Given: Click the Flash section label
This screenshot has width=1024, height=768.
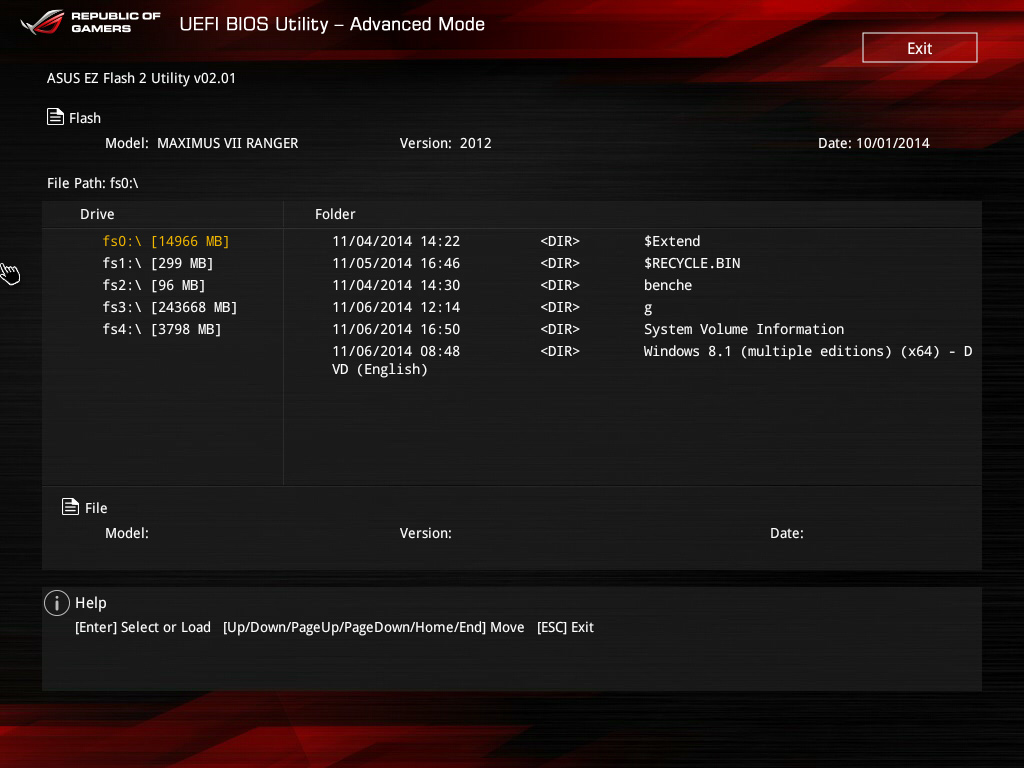Looking at the screenshot, I should click(85, 118).
